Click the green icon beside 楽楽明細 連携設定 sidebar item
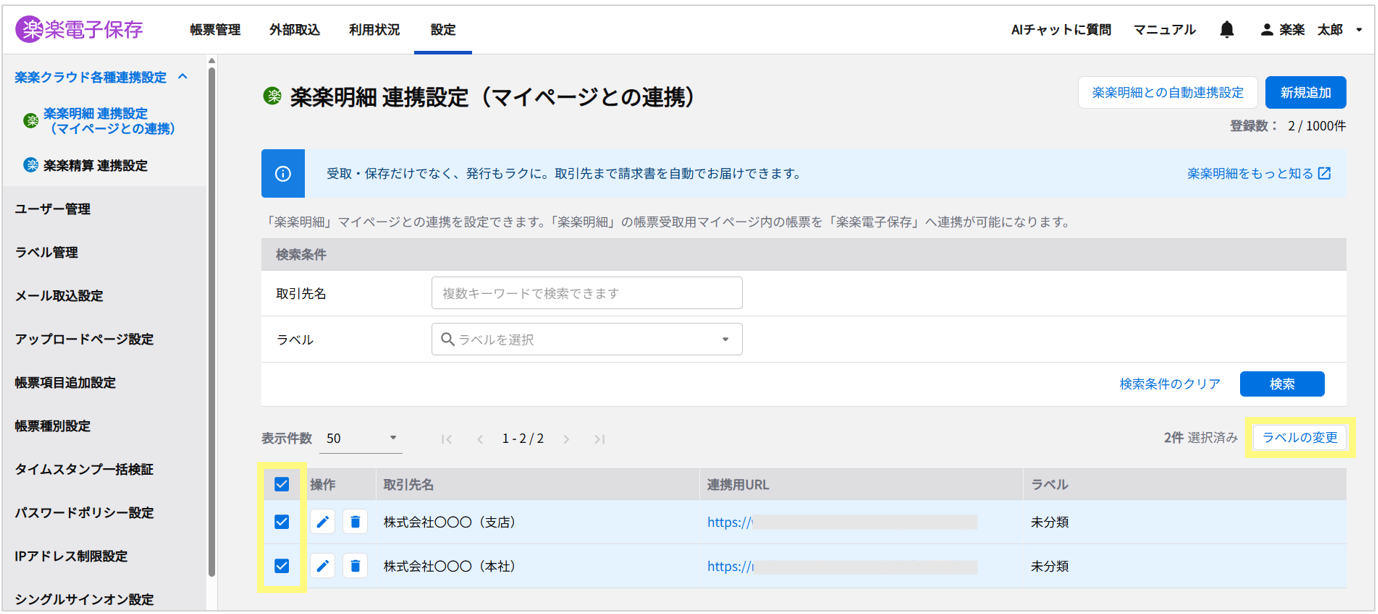This screenshot has height=614, width=1378. pos(31,121)
